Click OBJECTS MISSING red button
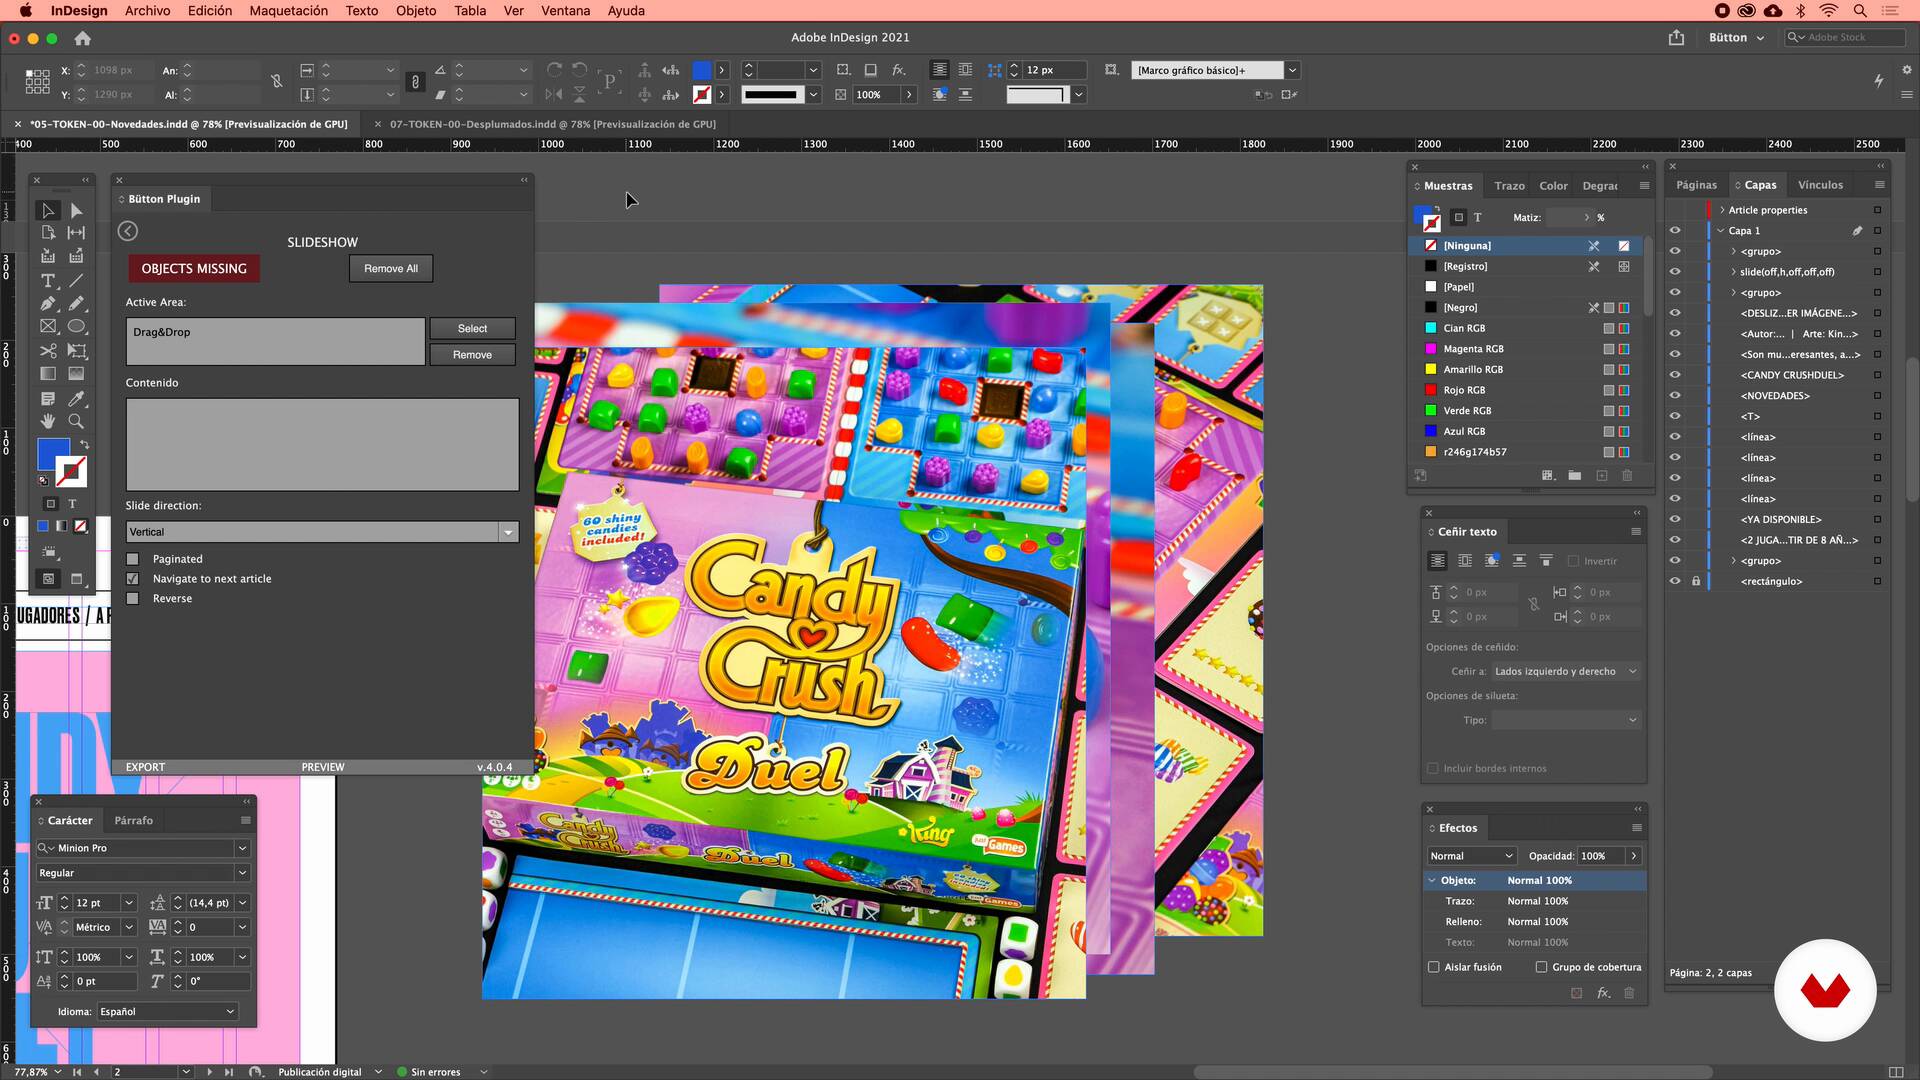Screen dimensions: 1920x1080 tap(194, 269)
